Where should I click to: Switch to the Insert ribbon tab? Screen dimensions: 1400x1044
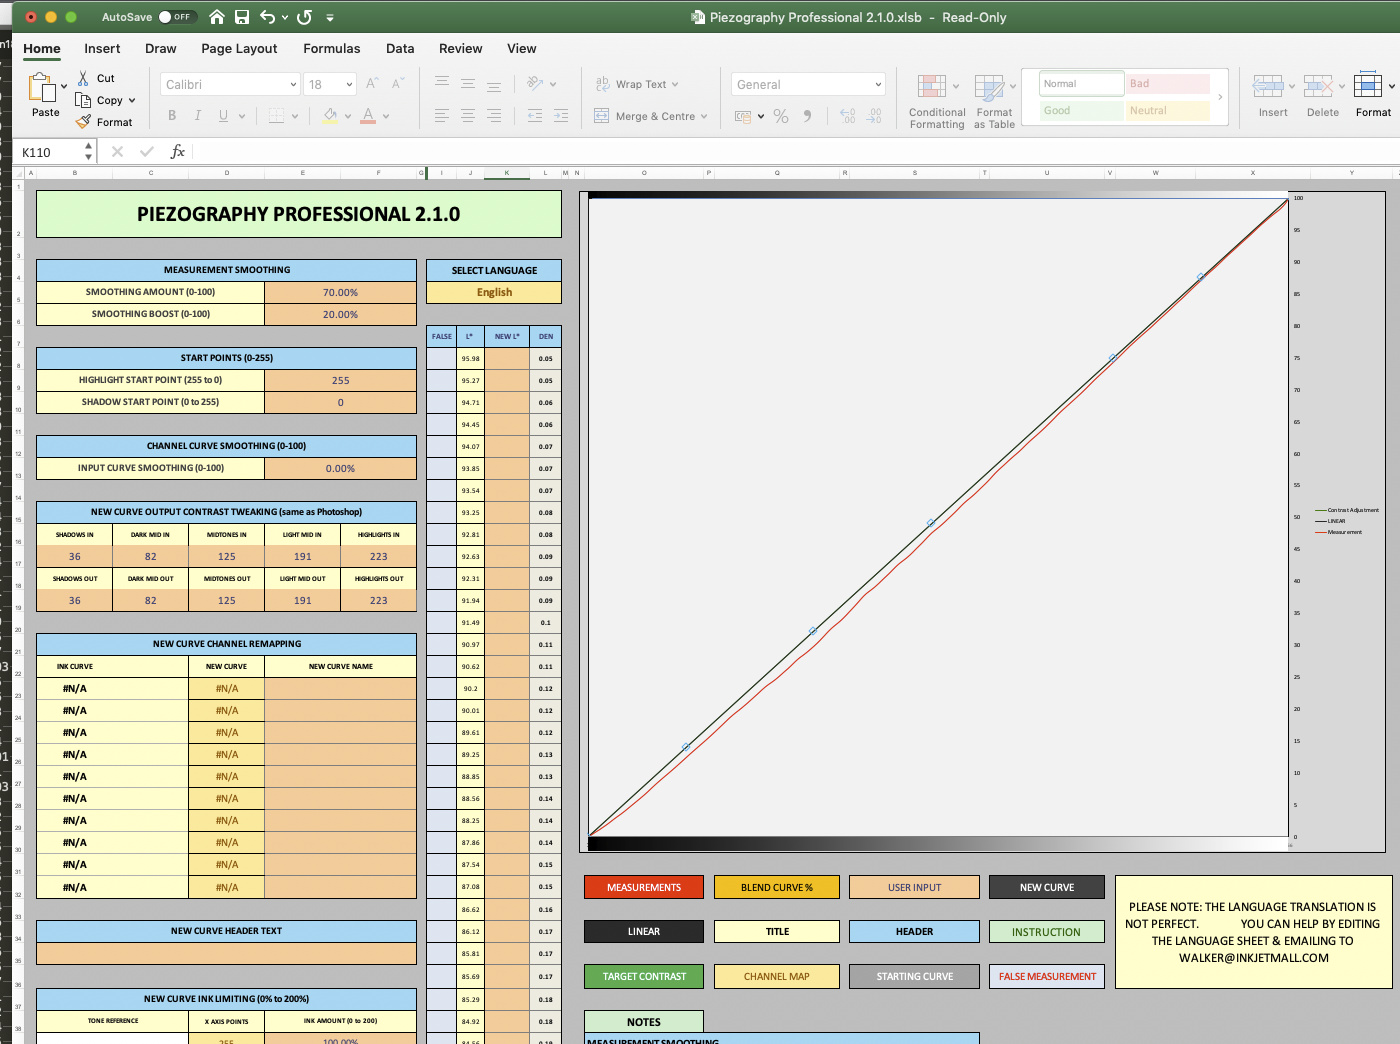[x=102, y=48]
